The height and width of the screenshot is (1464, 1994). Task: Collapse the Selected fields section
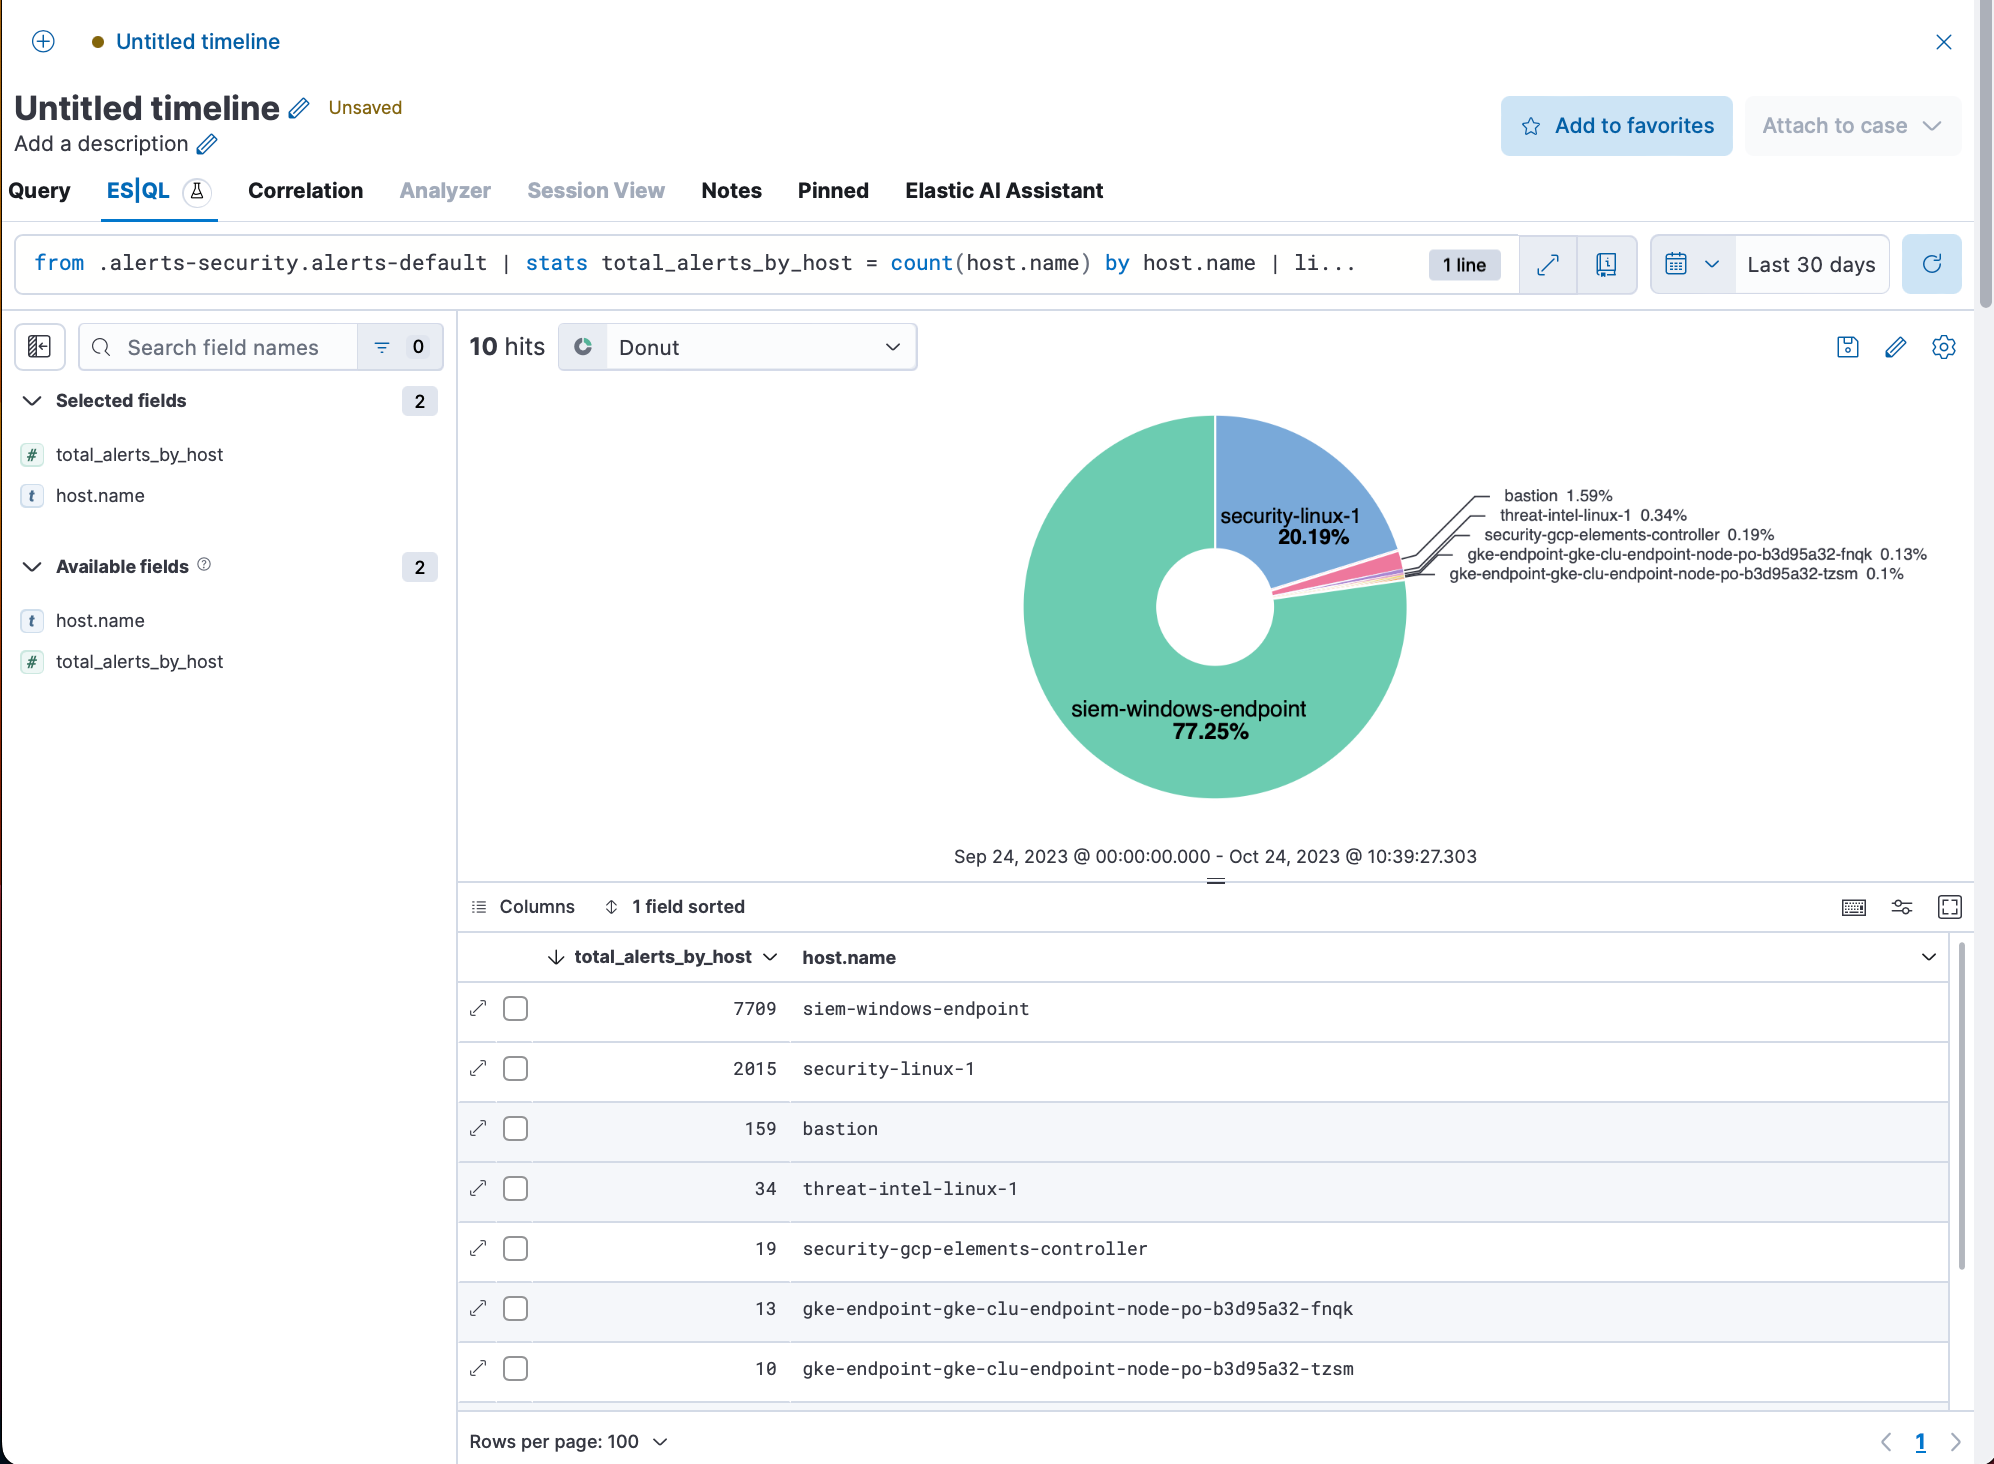tap(32, 401)
